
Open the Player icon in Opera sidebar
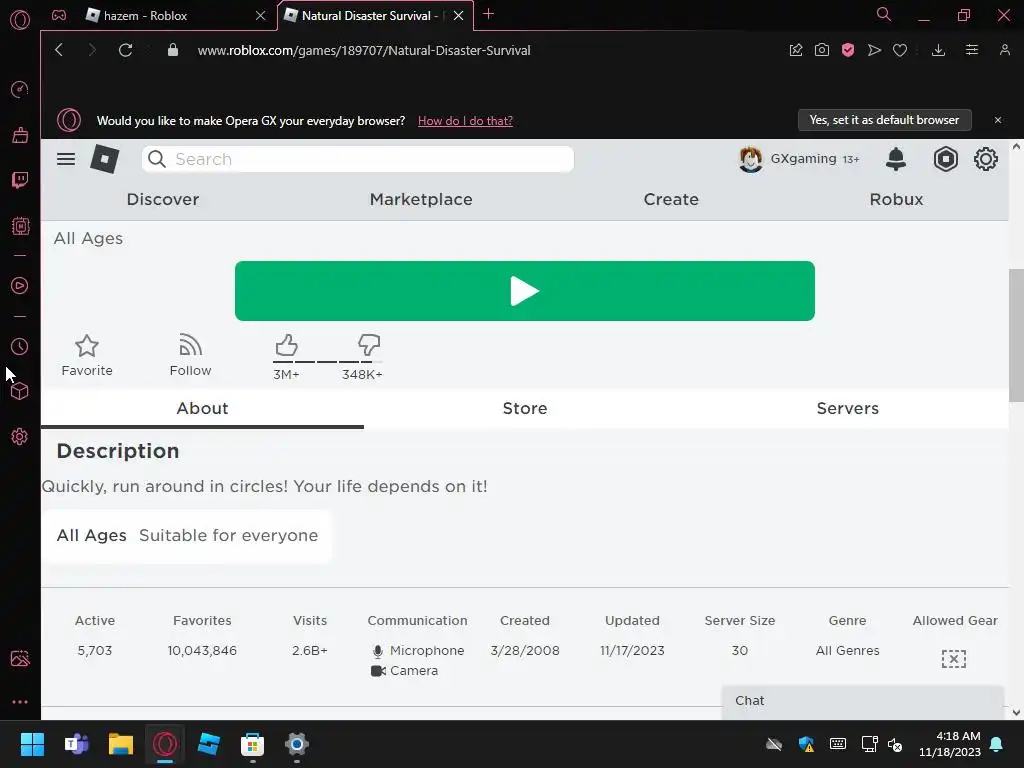click(20, 285)
